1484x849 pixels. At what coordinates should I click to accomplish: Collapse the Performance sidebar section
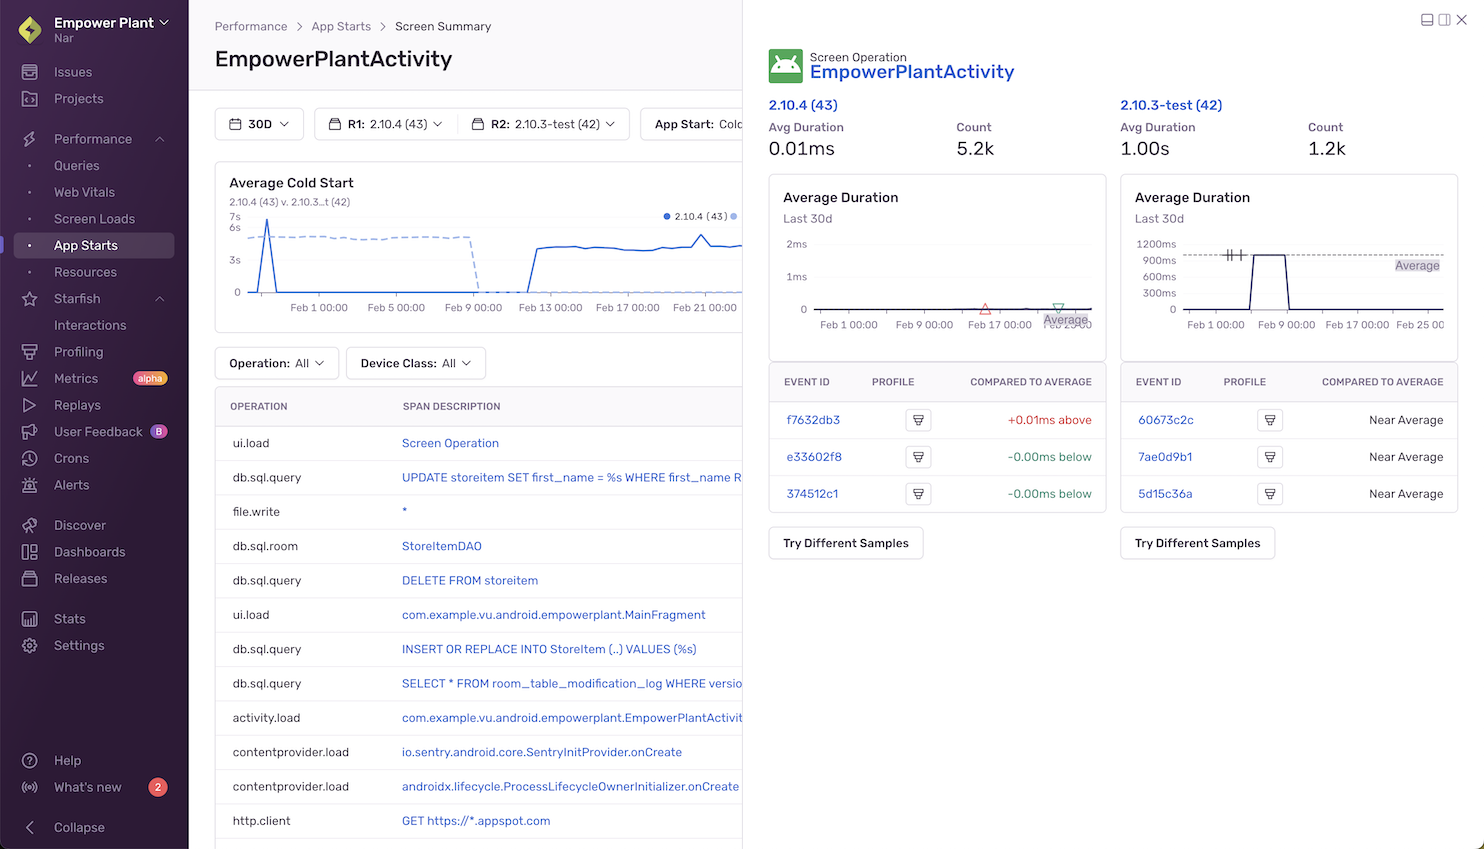point(160,139)
